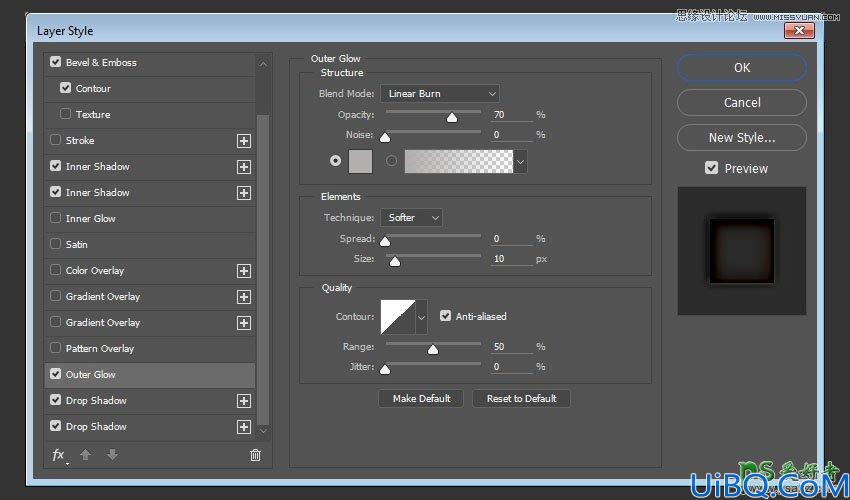Move effect up with the up arrow

tap(85, 455)
